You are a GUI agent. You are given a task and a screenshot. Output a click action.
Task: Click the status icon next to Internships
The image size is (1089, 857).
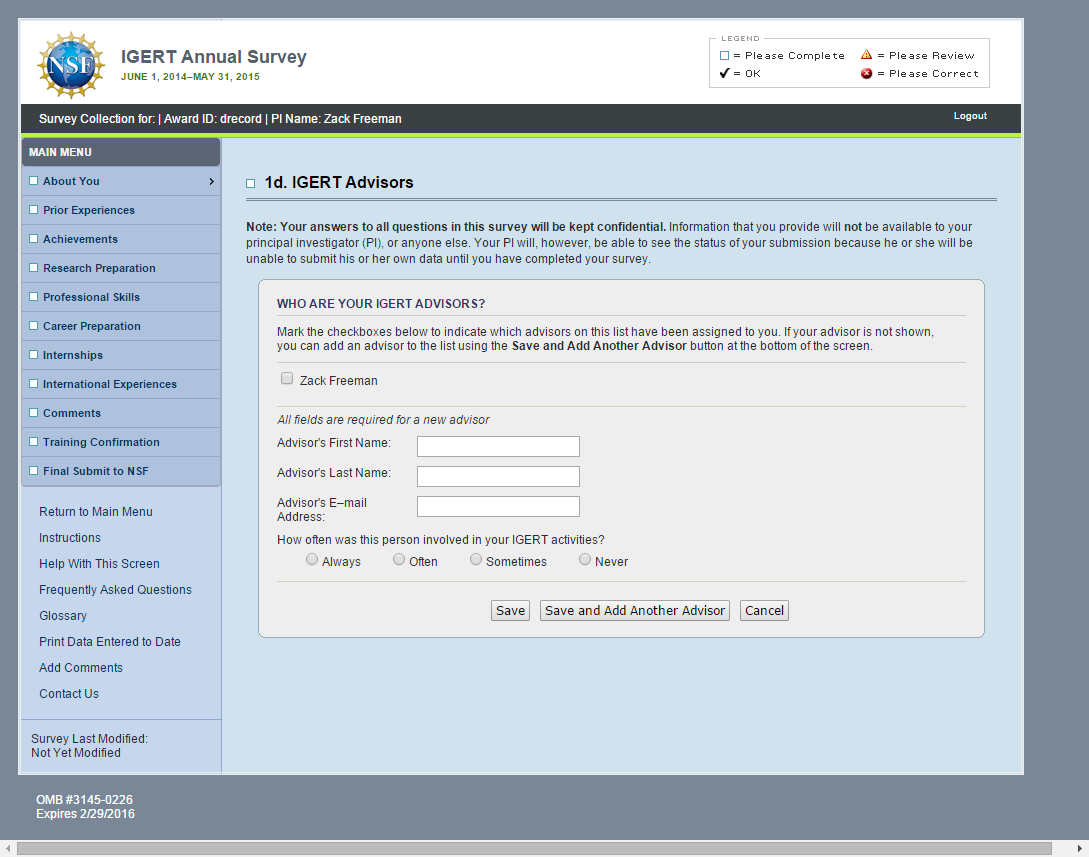coord(34,355)
